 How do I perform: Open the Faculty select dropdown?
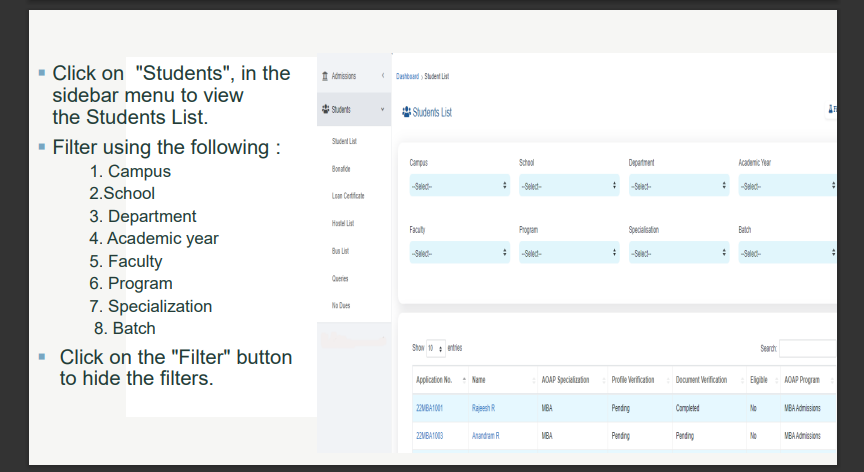[x=458, y=253]
